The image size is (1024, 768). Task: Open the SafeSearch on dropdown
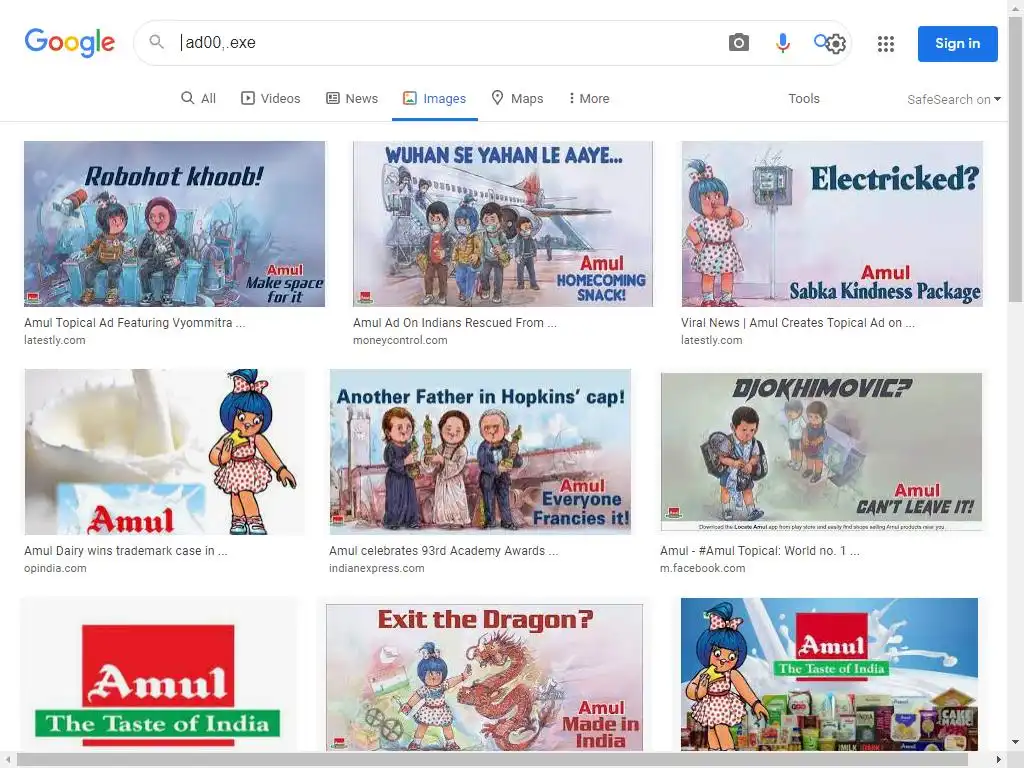click(953, 99)
